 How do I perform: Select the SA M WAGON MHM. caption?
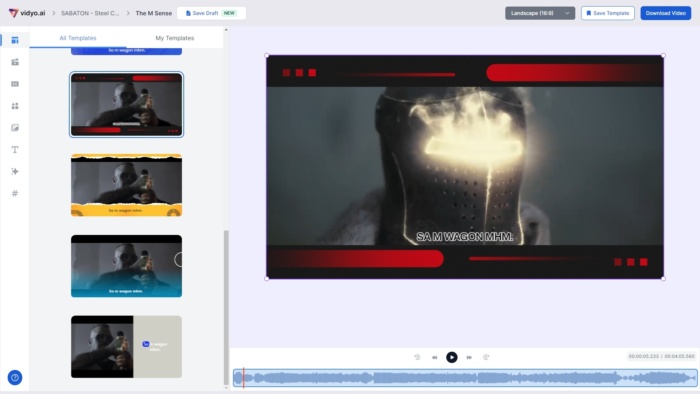click(465, 236)
